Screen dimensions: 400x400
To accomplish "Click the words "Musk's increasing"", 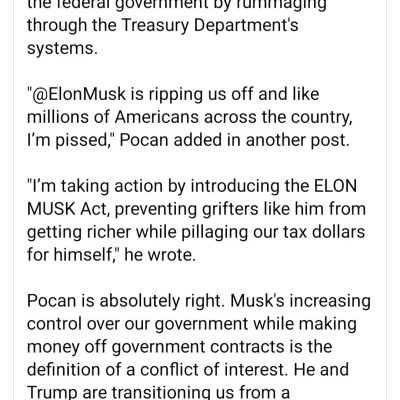I will coord(300,301).
